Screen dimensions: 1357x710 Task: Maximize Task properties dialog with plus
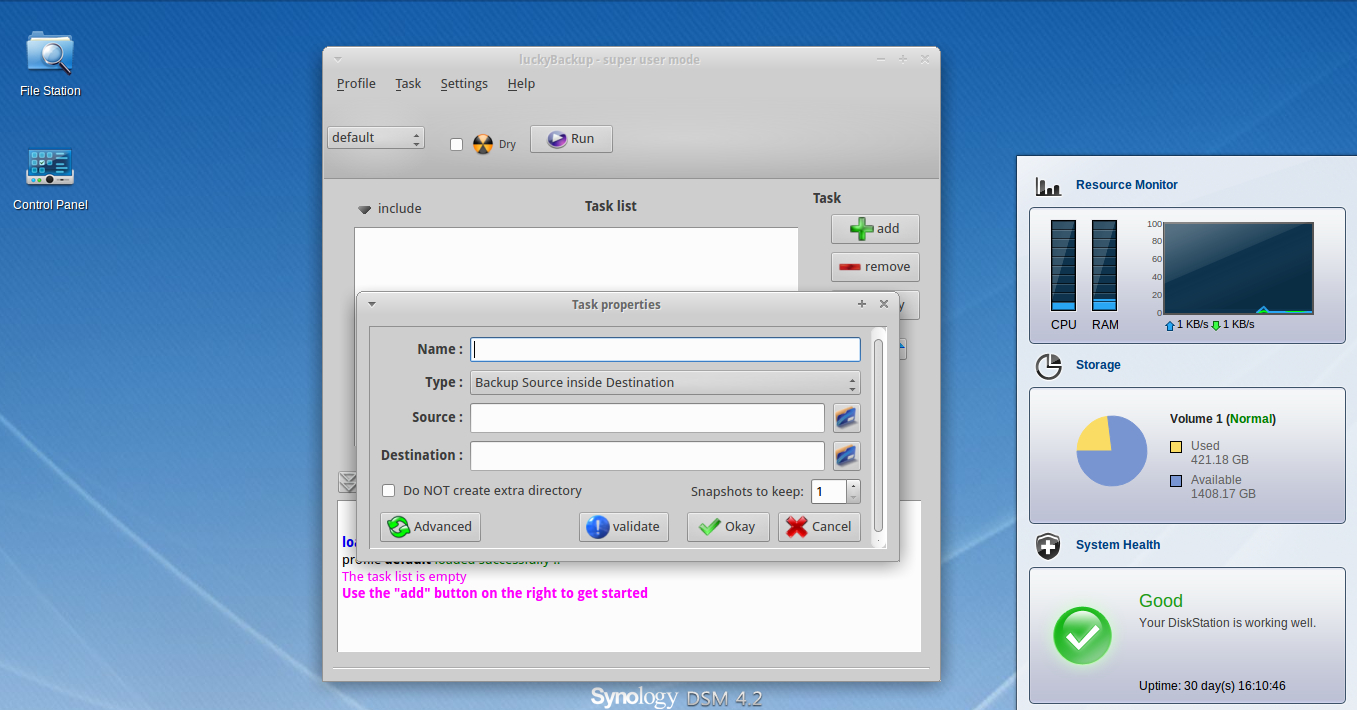pyautogui.click(x=862, y=304)
